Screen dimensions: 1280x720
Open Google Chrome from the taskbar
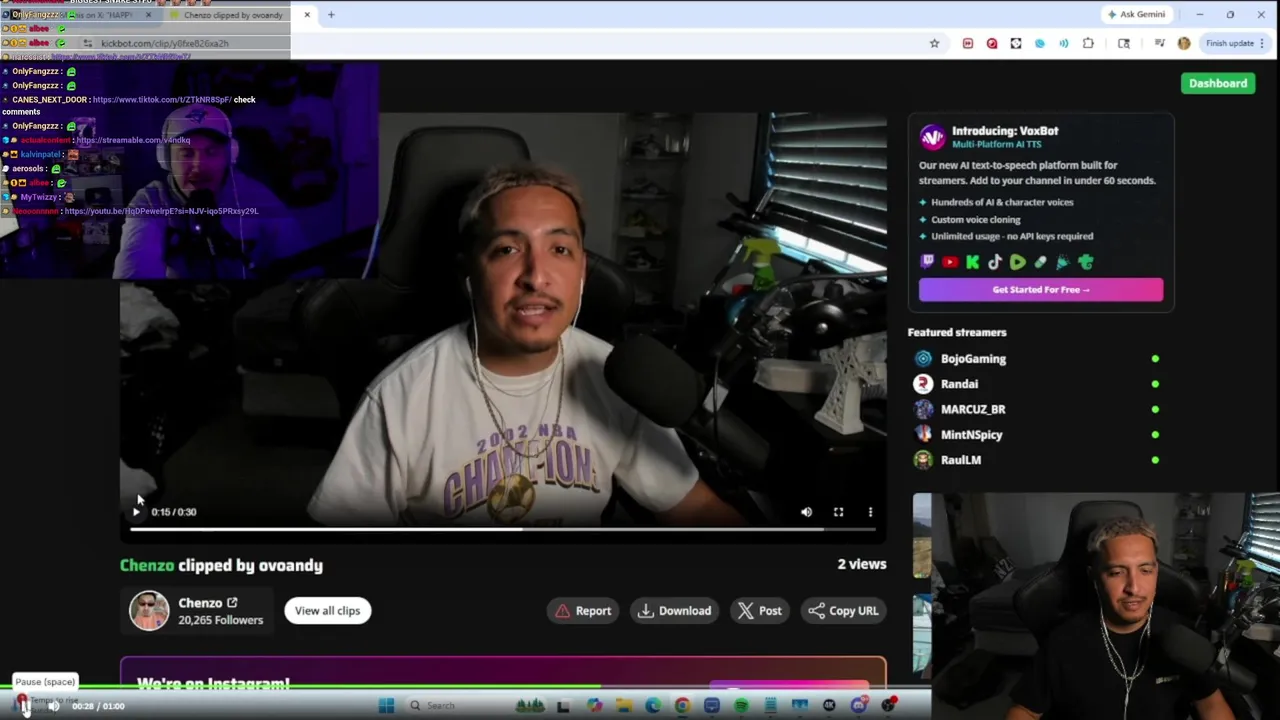682,706
